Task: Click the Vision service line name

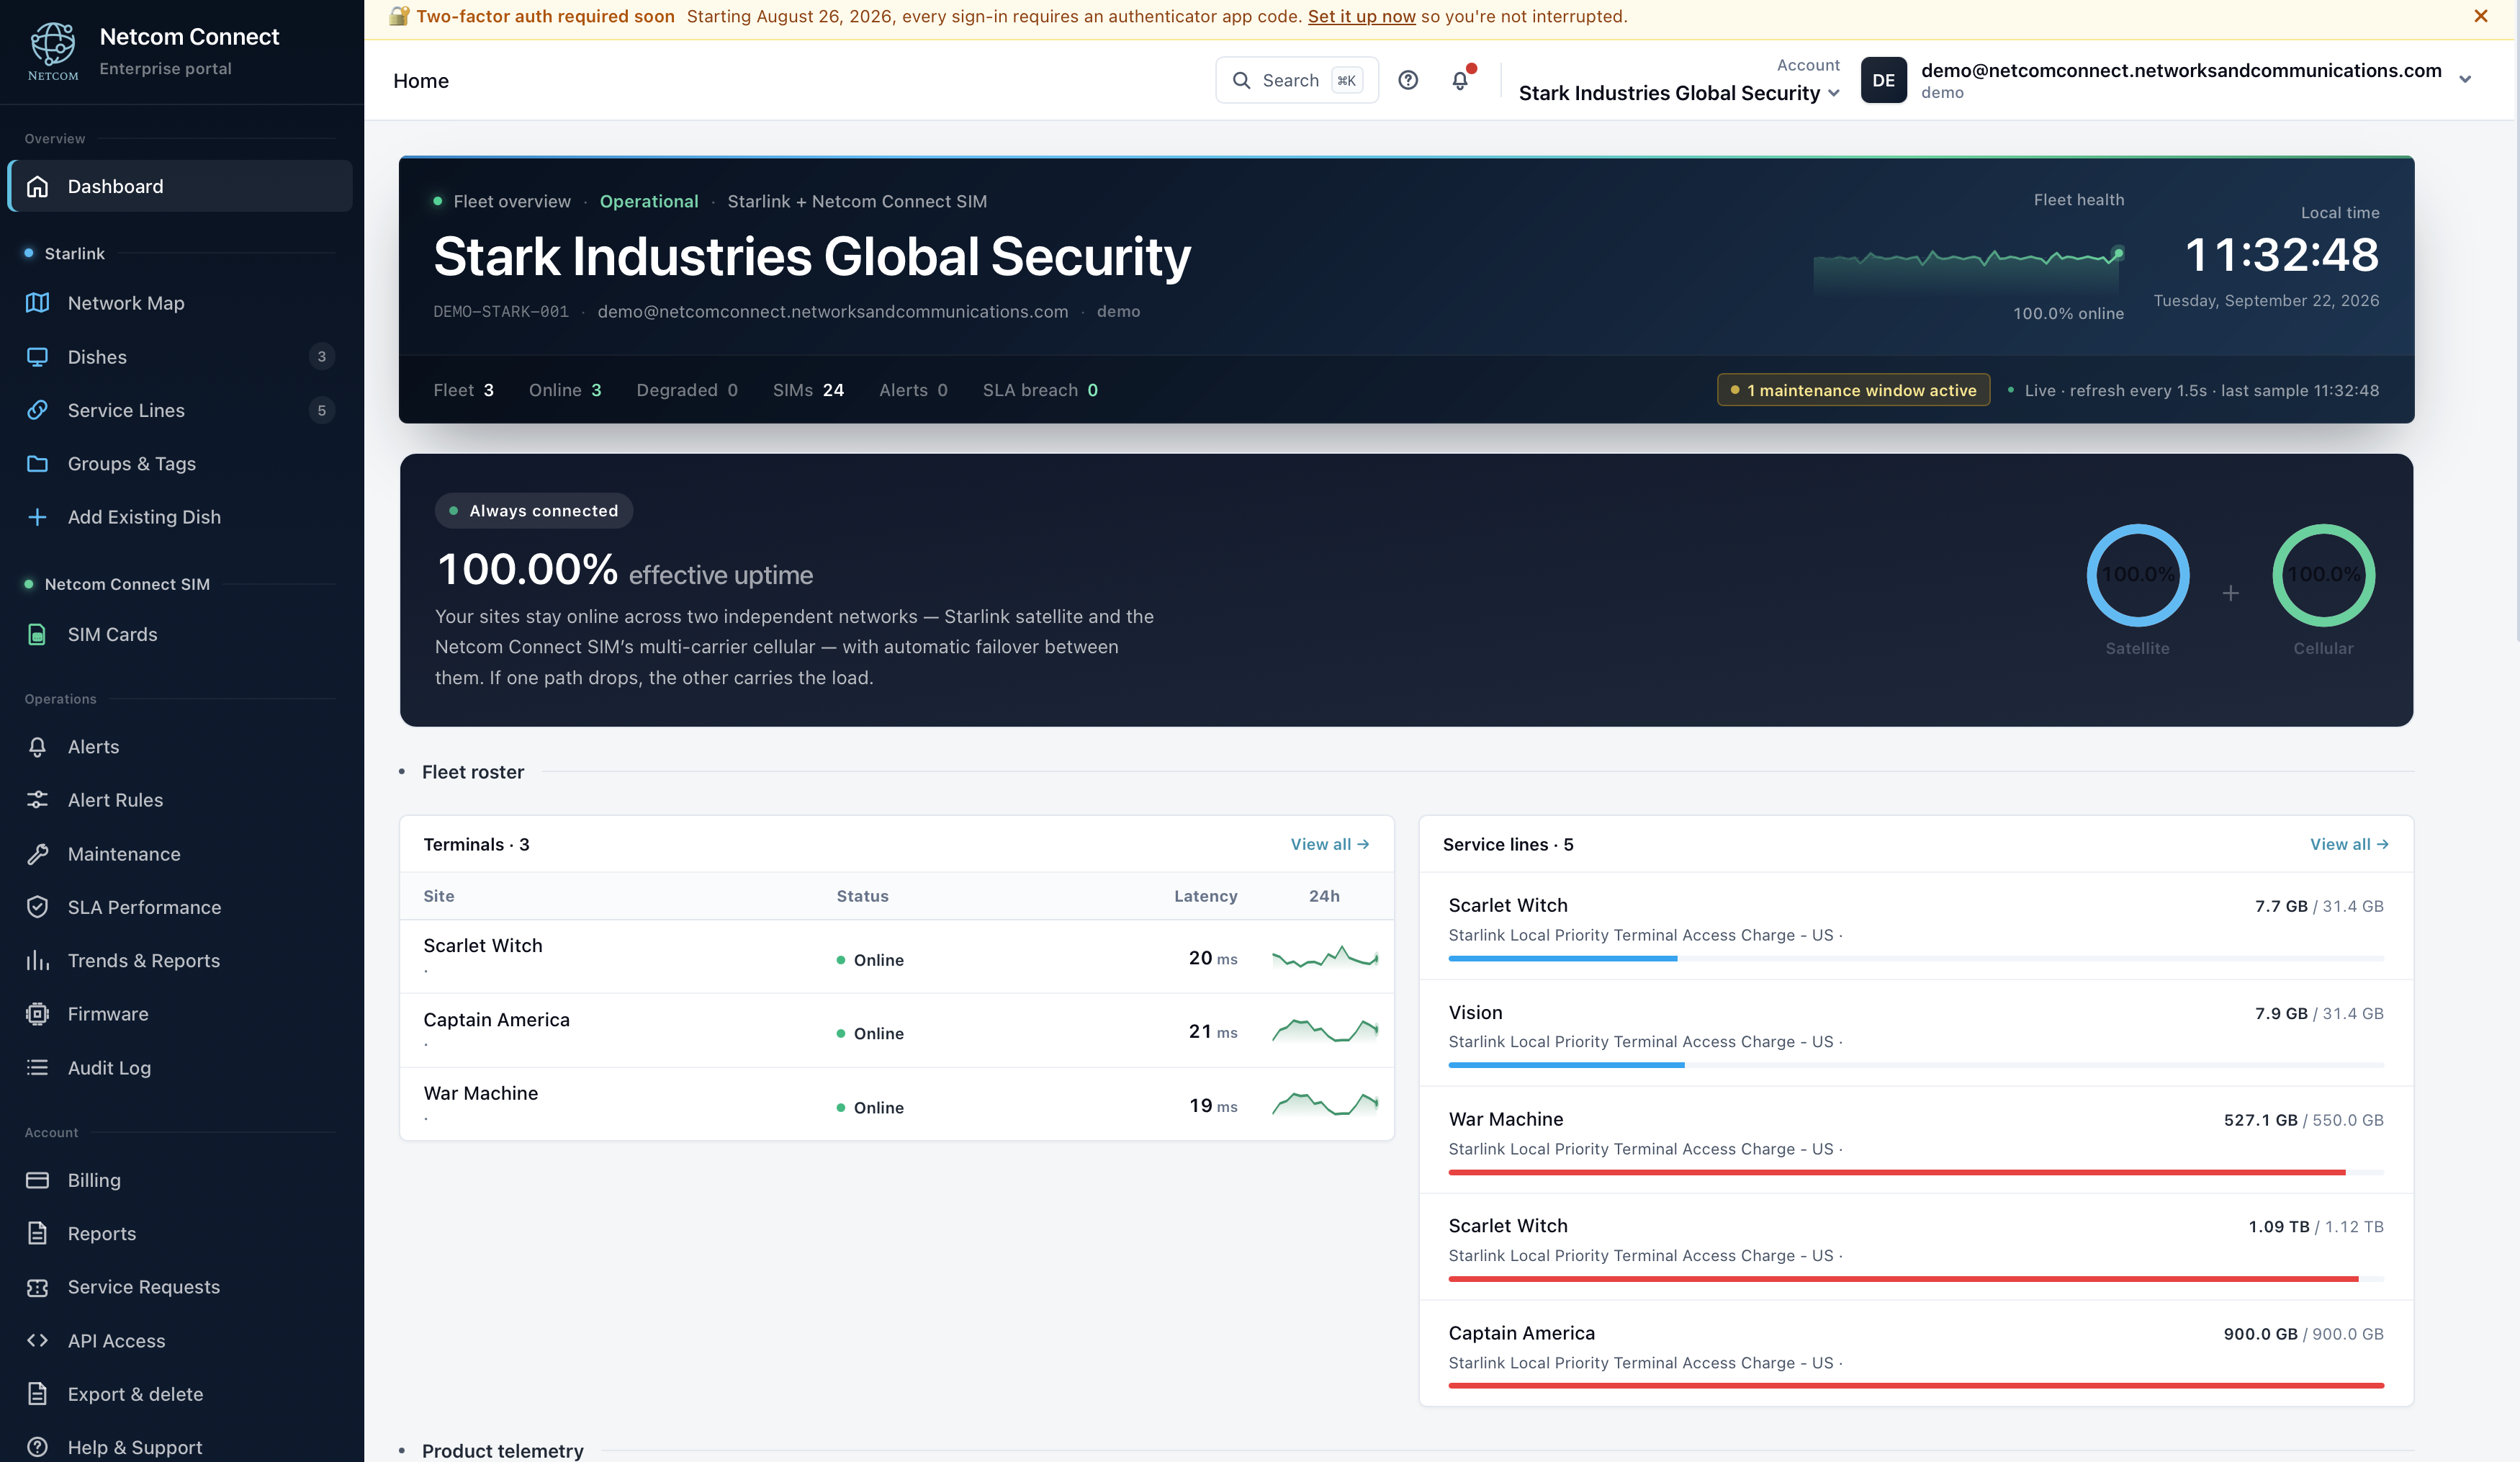Action: 1475,1013
